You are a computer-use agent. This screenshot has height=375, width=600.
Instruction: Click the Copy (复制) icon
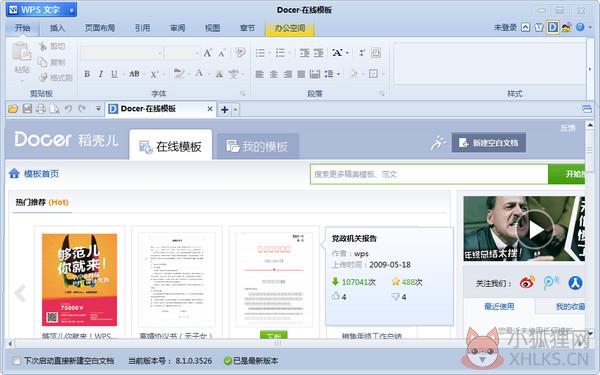click(42, 62)
